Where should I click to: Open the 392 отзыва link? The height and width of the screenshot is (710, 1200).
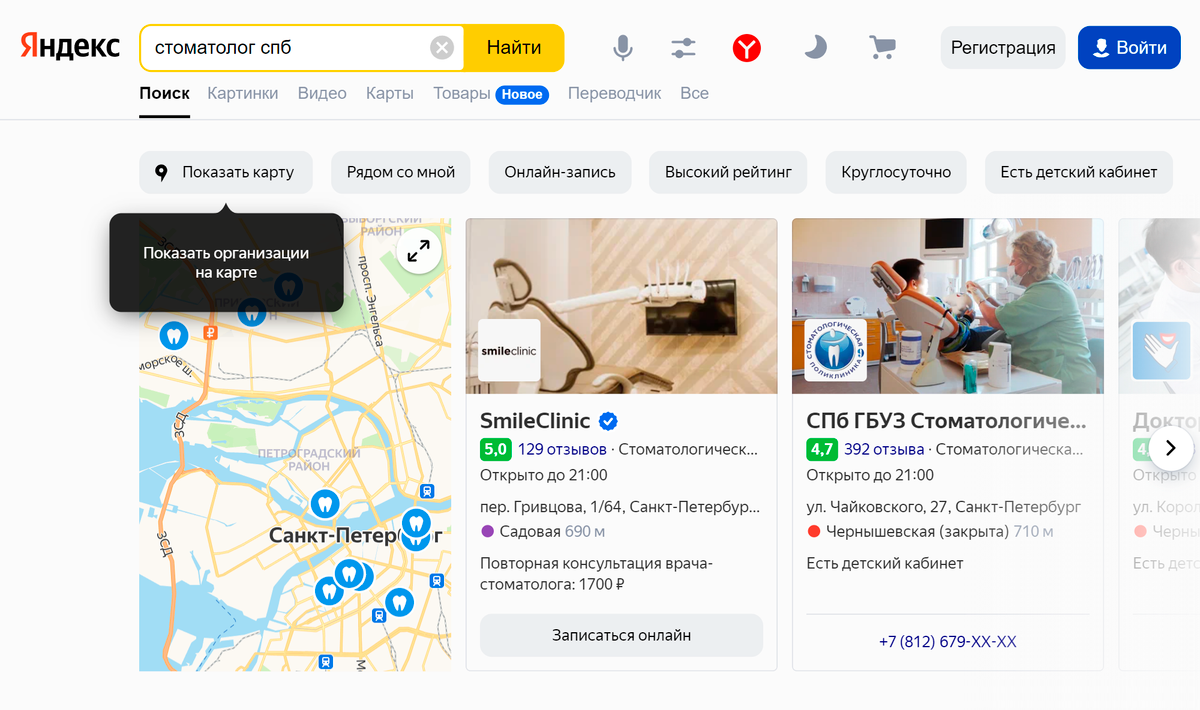[884, 449]
